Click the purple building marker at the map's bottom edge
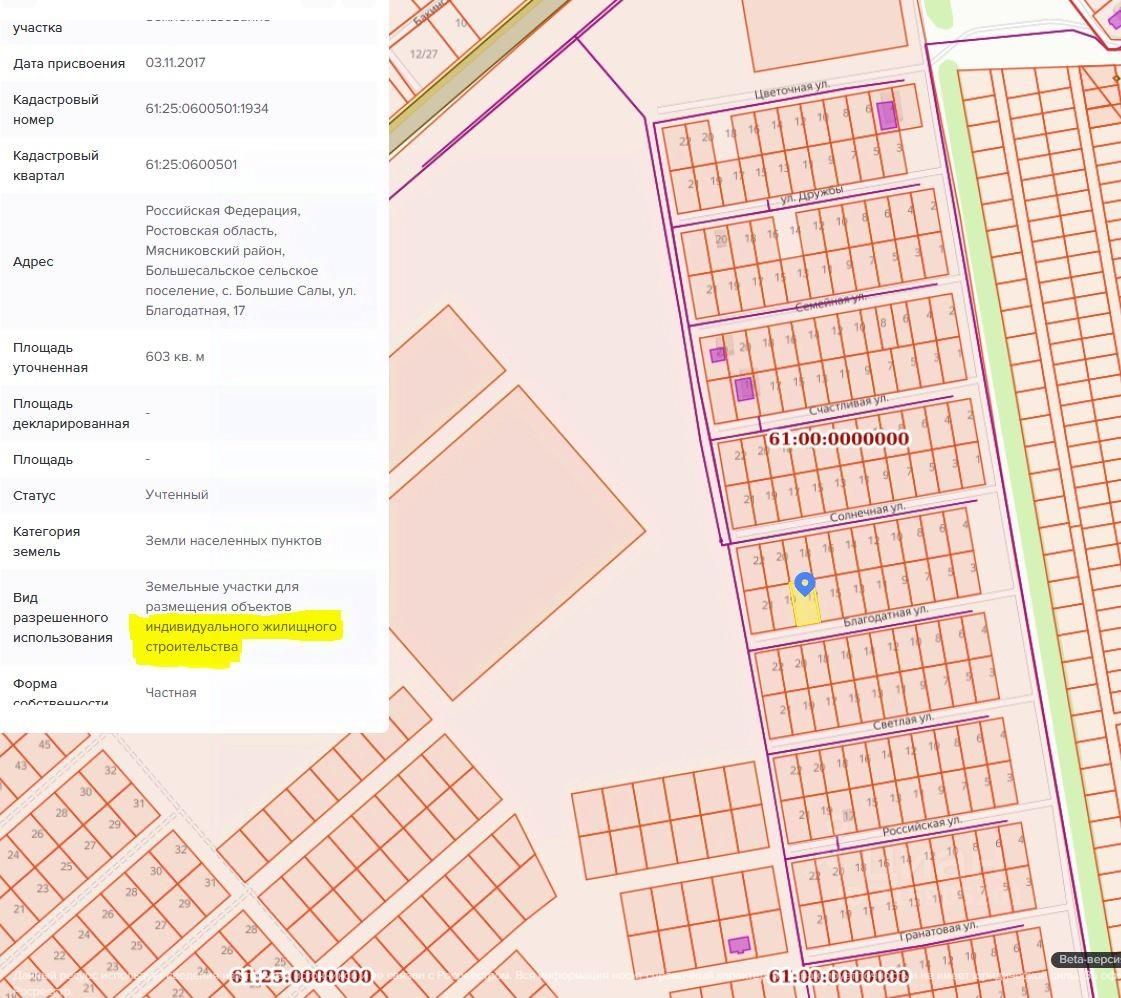Image resolution: width=1121 pixels, height=998 pixels. click(739, 944)
